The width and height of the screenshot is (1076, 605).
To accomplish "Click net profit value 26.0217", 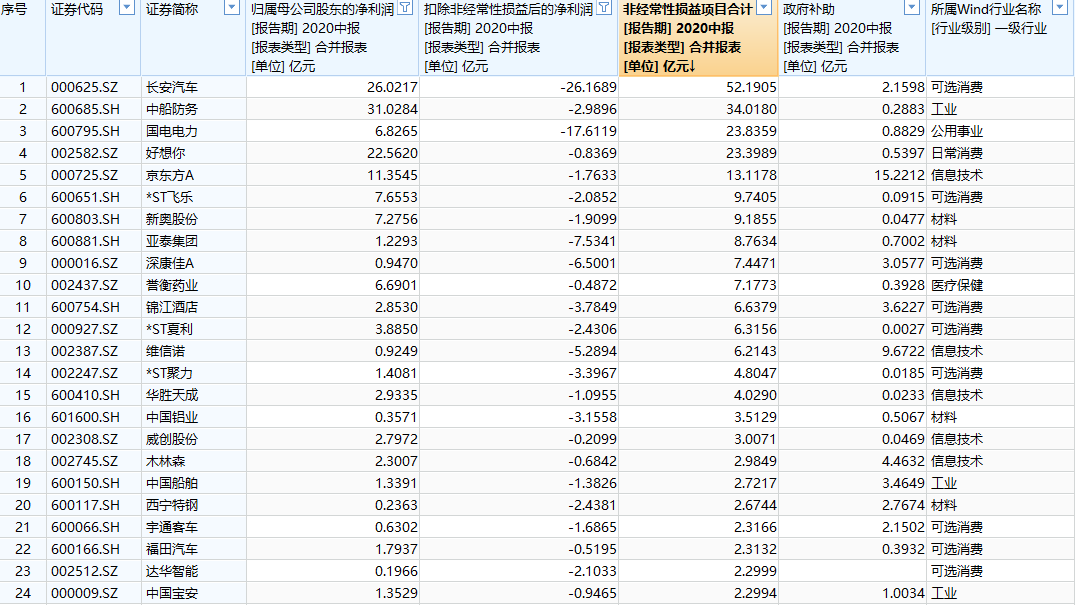I will (x=392, y=87).
